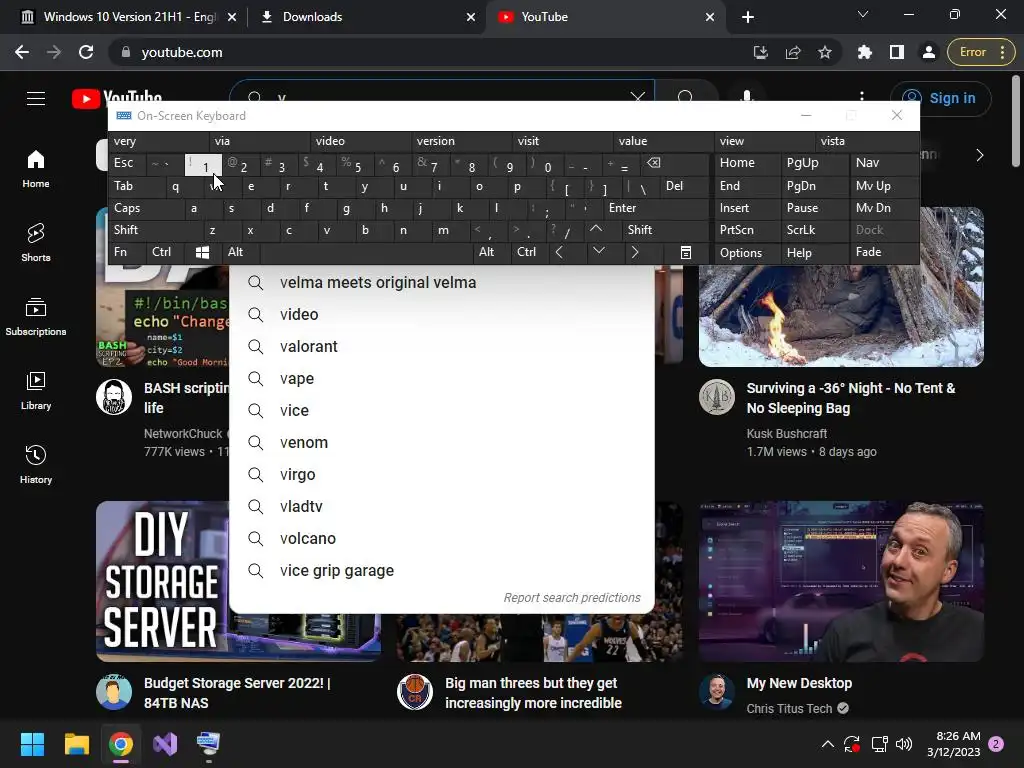Open notification center badge
Viewport: 1024px width, 768px height.
[x=996, y=744]
